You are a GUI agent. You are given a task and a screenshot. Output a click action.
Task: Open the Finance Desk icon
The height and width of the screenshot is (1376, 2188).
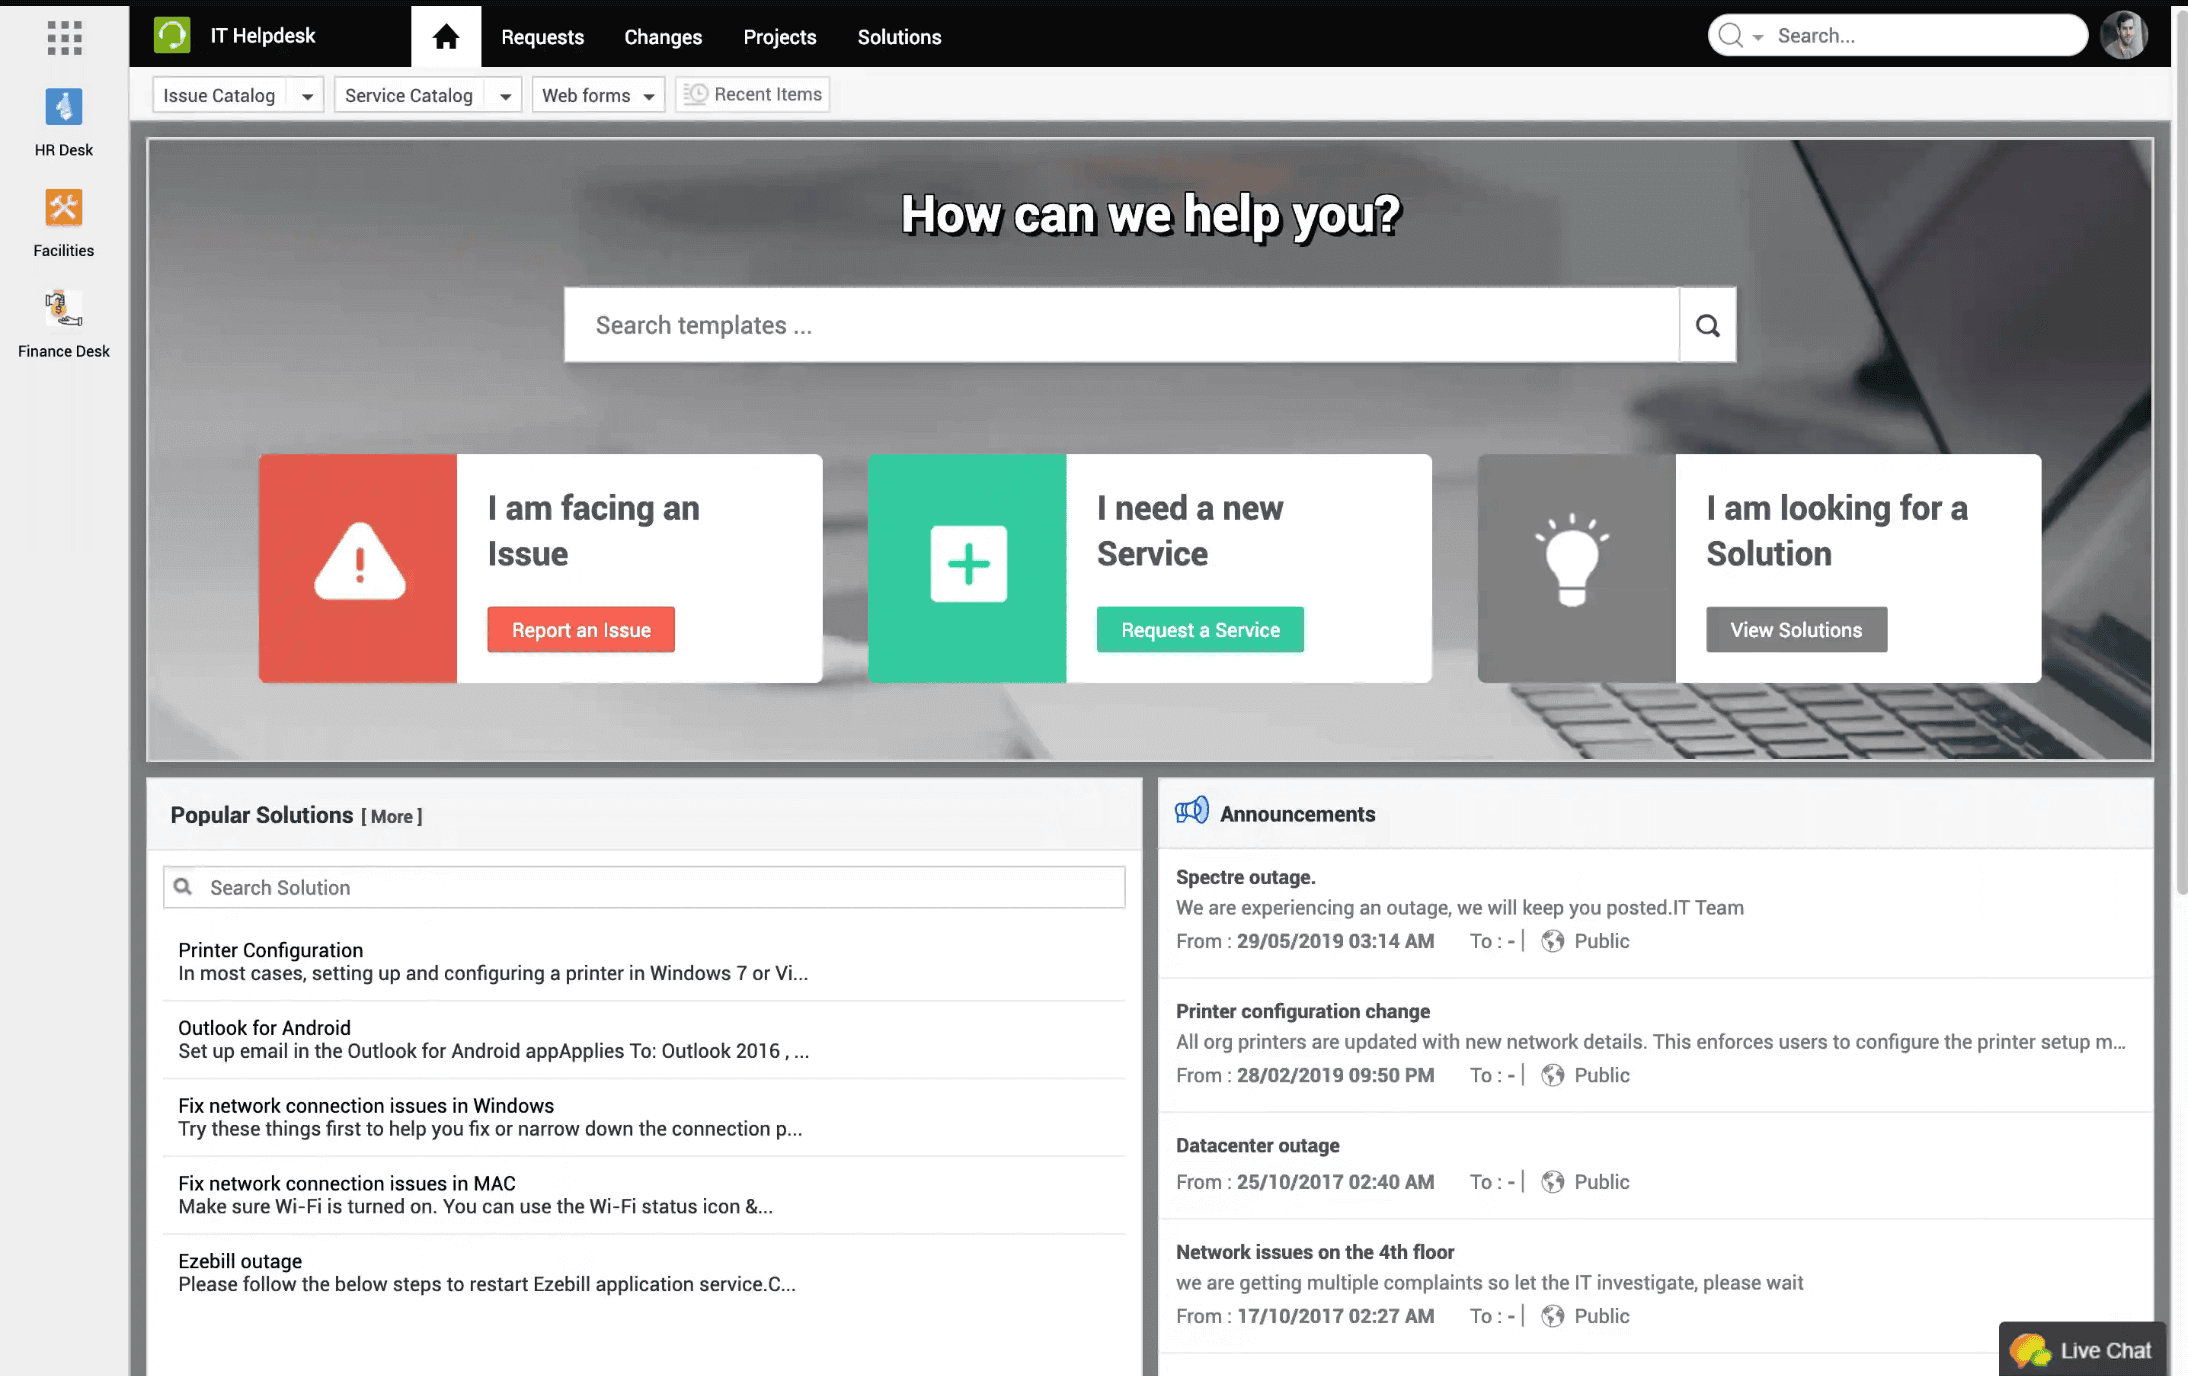(64, 308)
